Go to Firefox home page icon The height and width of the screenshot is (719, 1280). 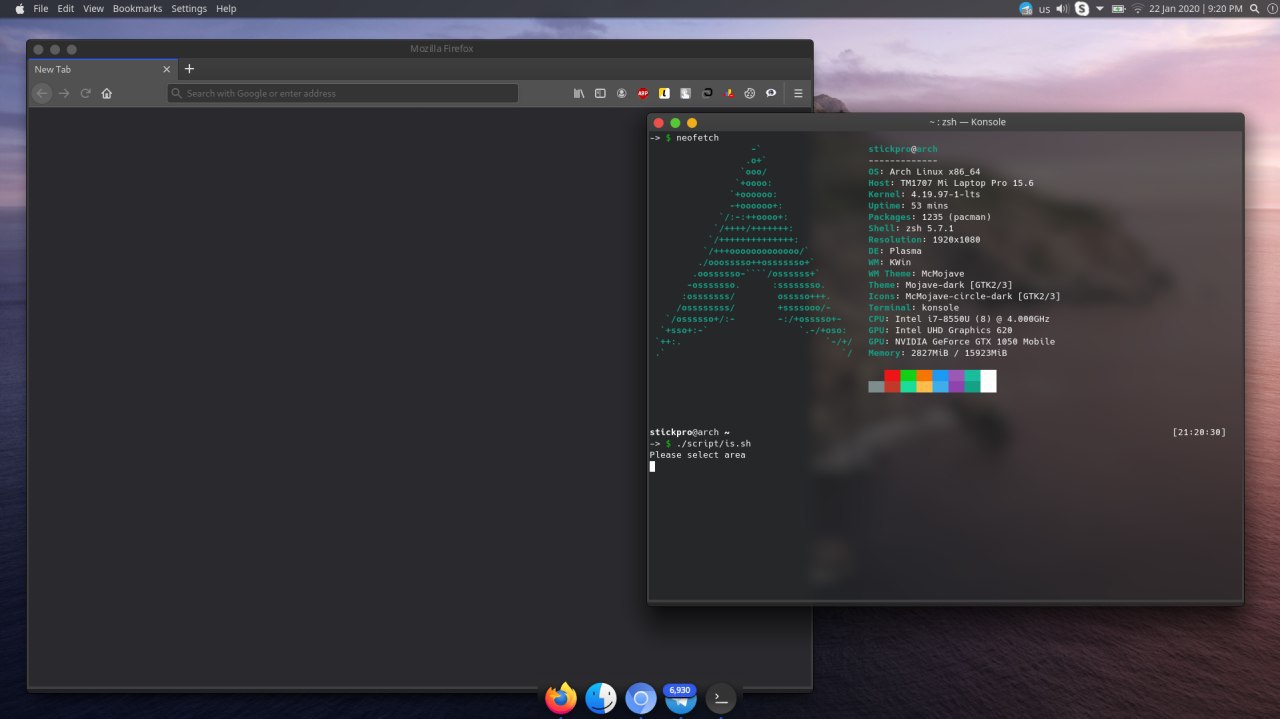[107, 93]
